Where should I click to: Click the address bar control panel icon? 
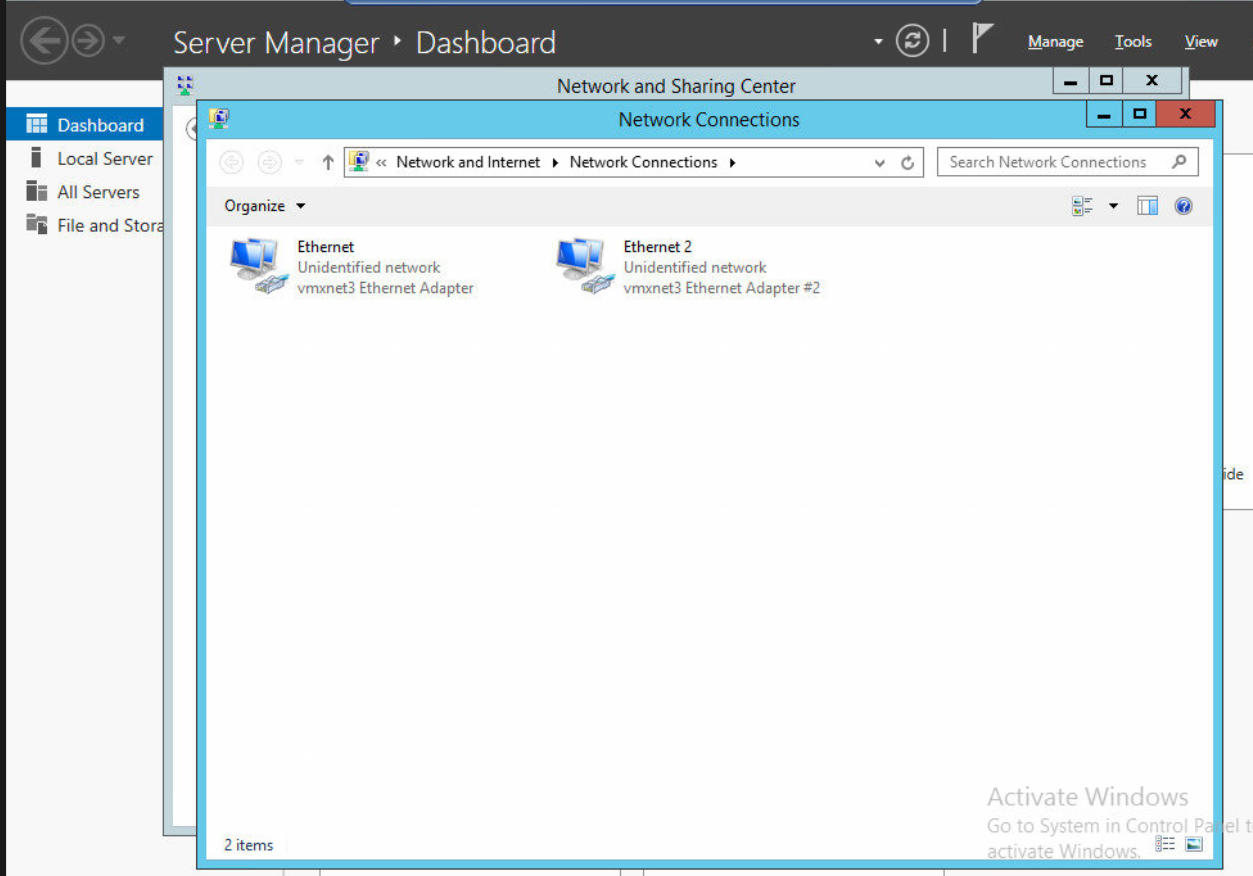point(359,161)
